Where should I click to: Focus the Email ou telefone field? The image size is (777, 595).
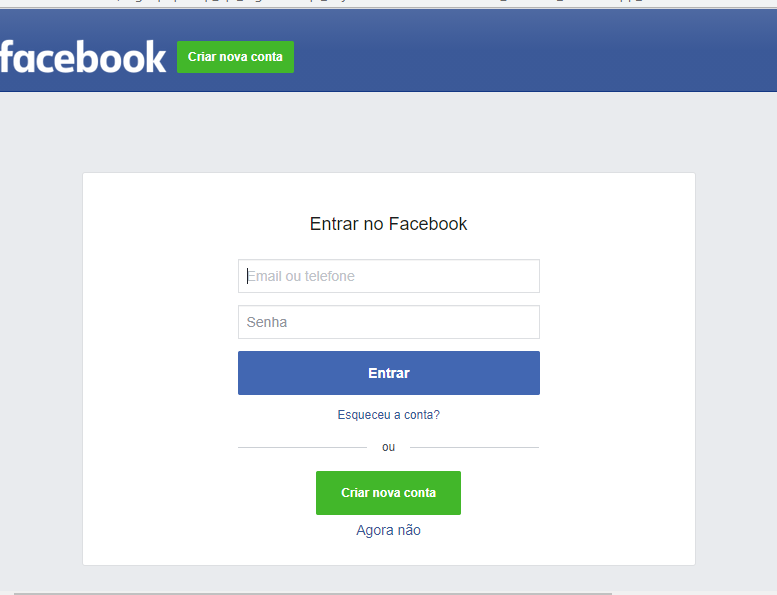coord(388,276)
